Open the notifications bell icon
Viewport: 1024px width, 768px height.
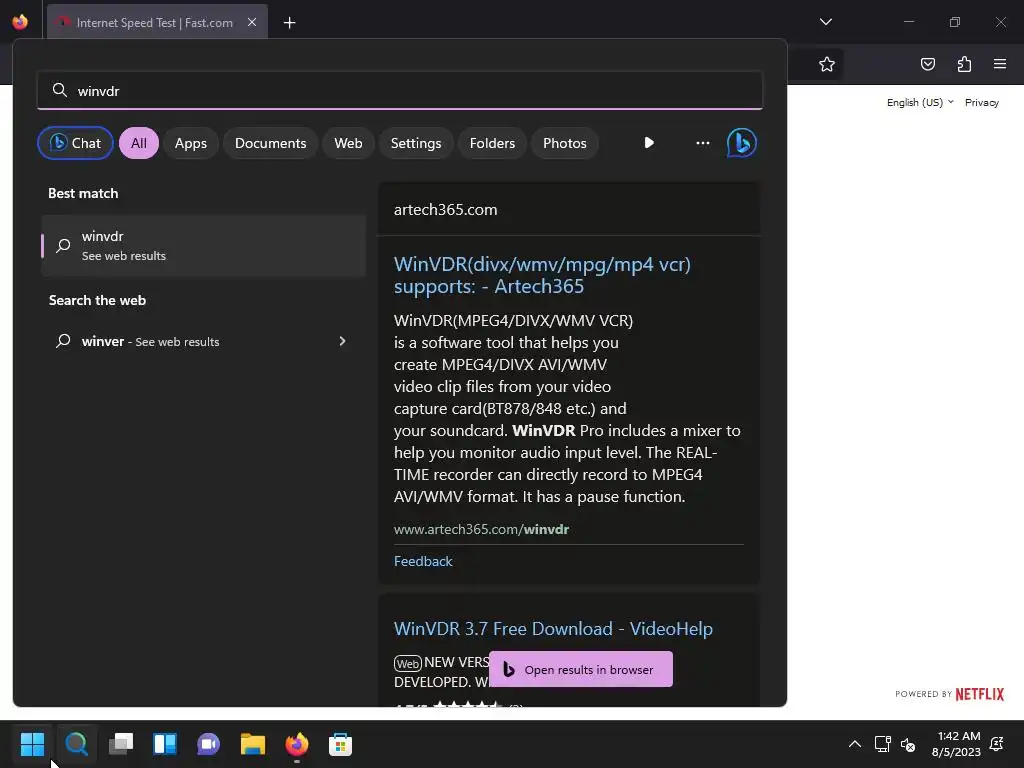[997, 744]
